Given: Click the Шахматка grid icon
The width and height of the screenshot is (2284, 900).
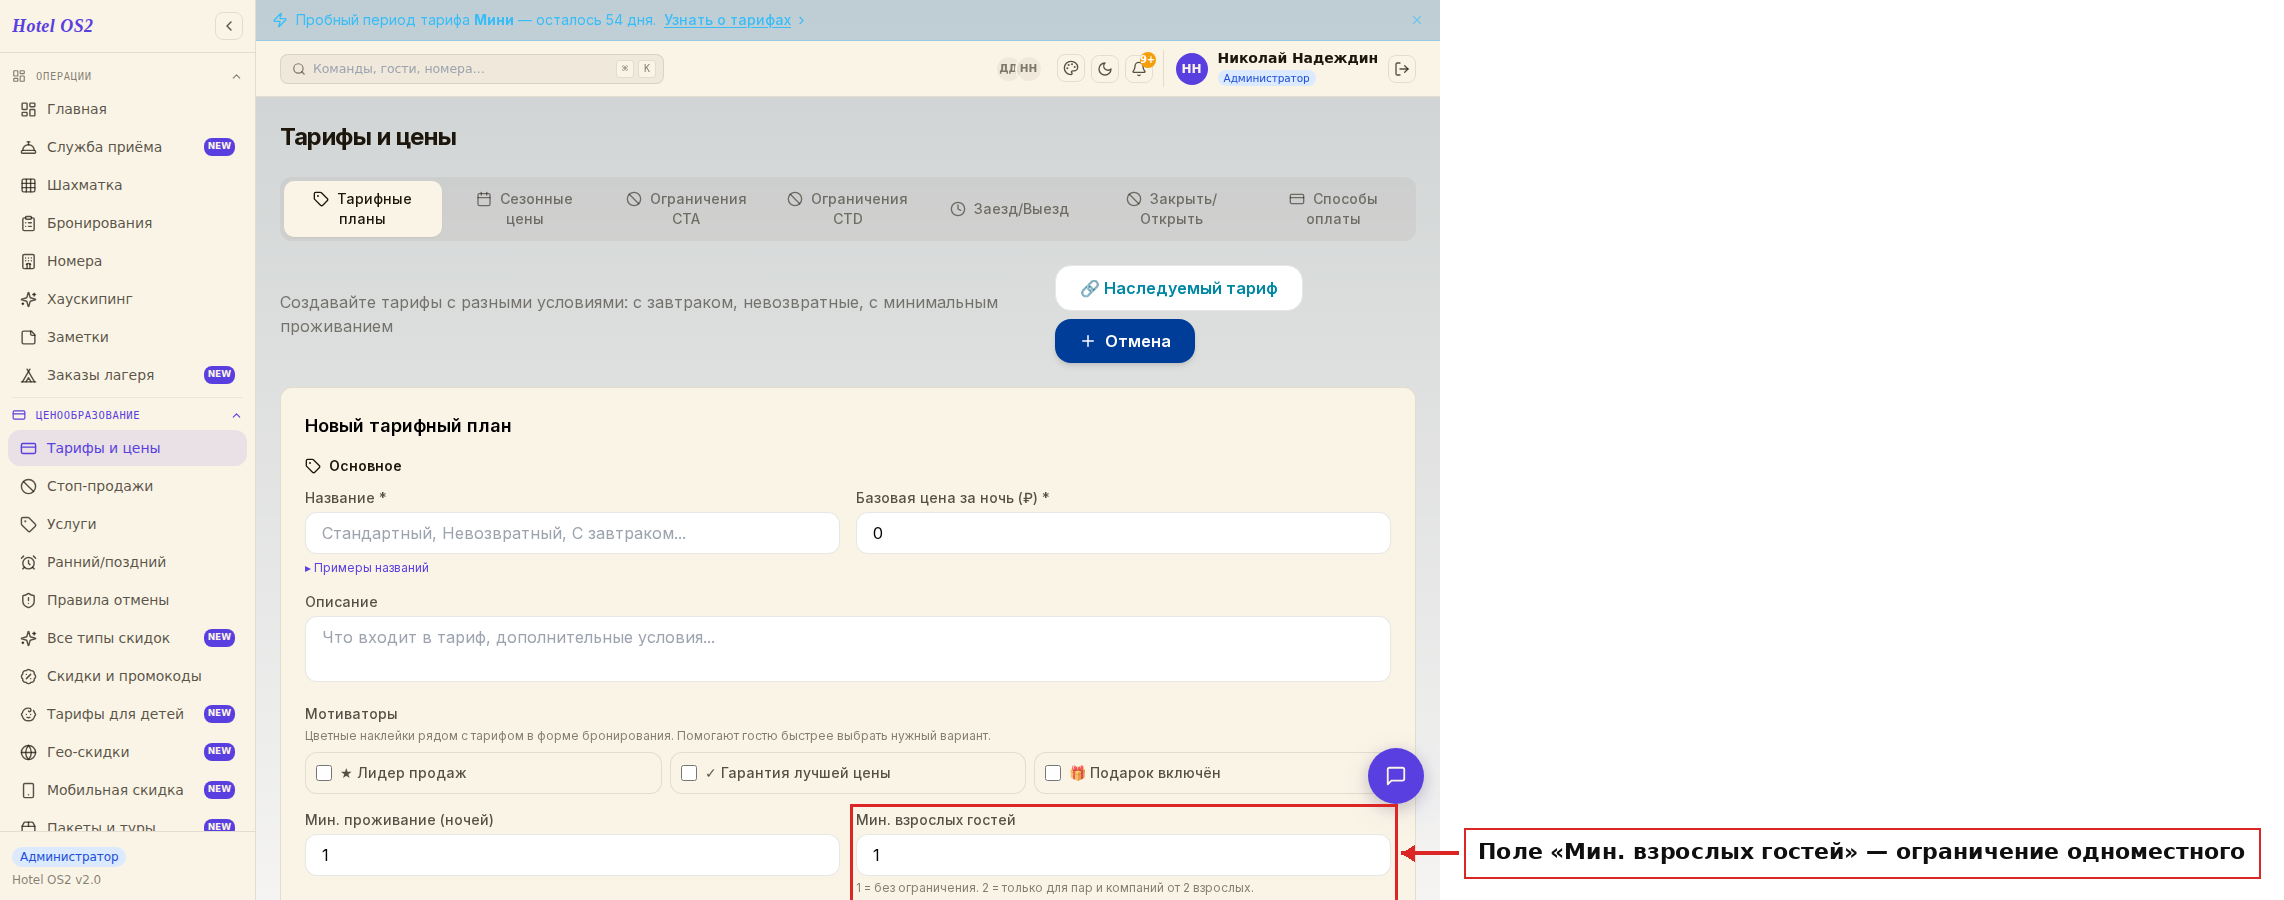Looking at the screenshot, I should coord(29,185).
